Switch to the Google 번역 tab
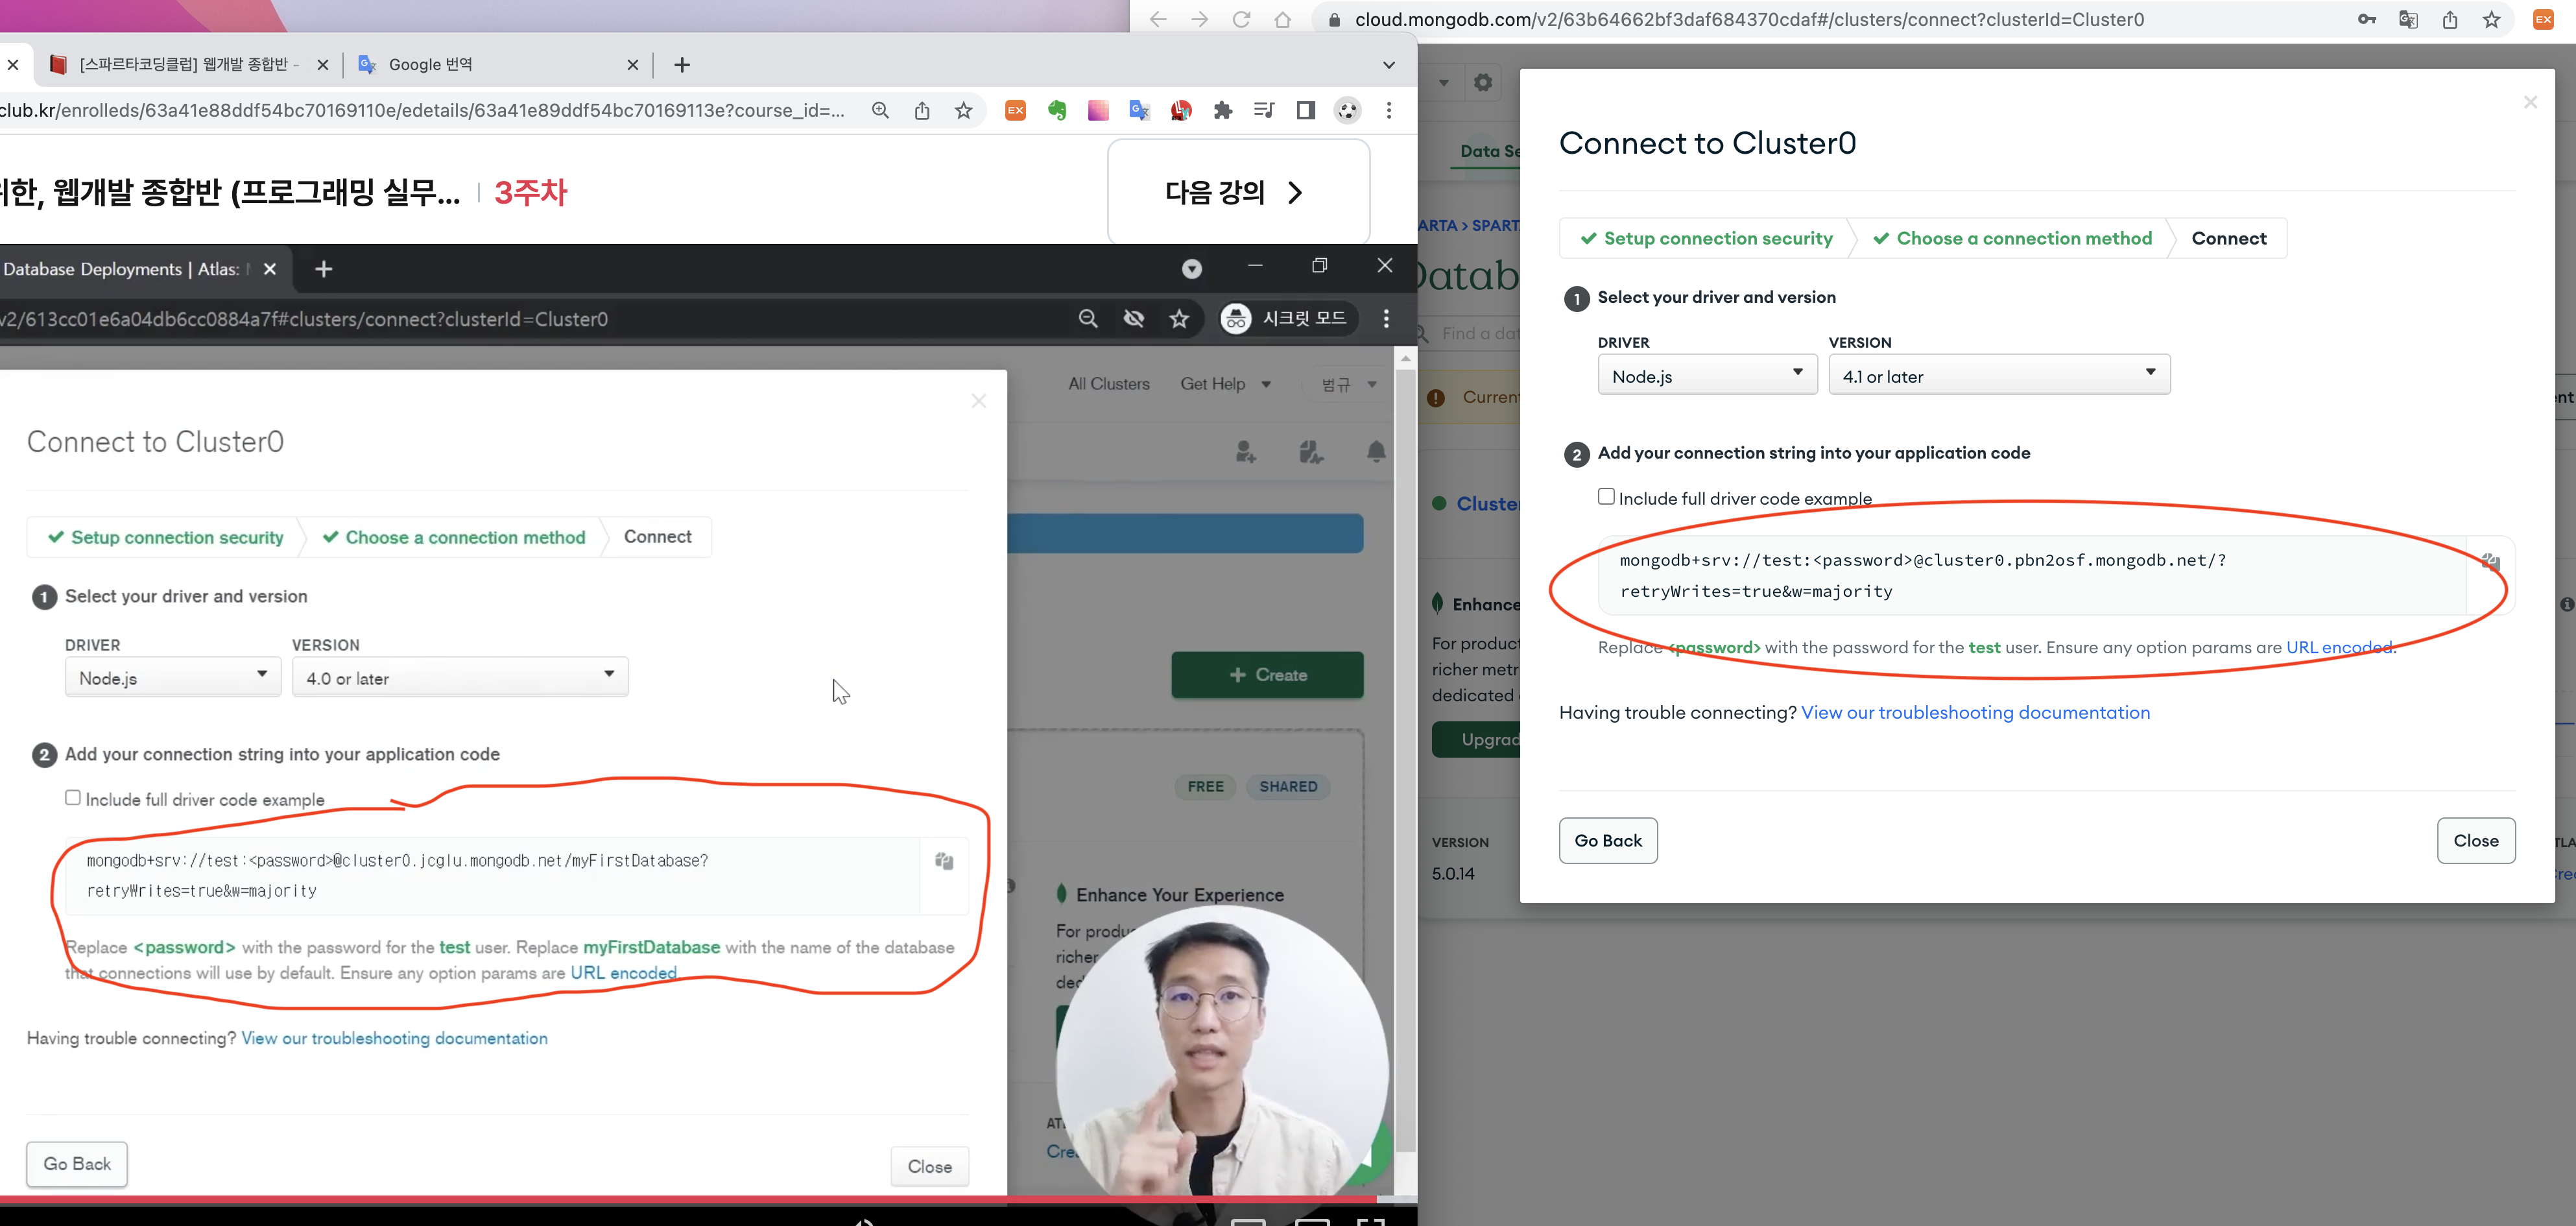Image resolution: width=2576 pixels, height=1226 pixels. (498, 64)
